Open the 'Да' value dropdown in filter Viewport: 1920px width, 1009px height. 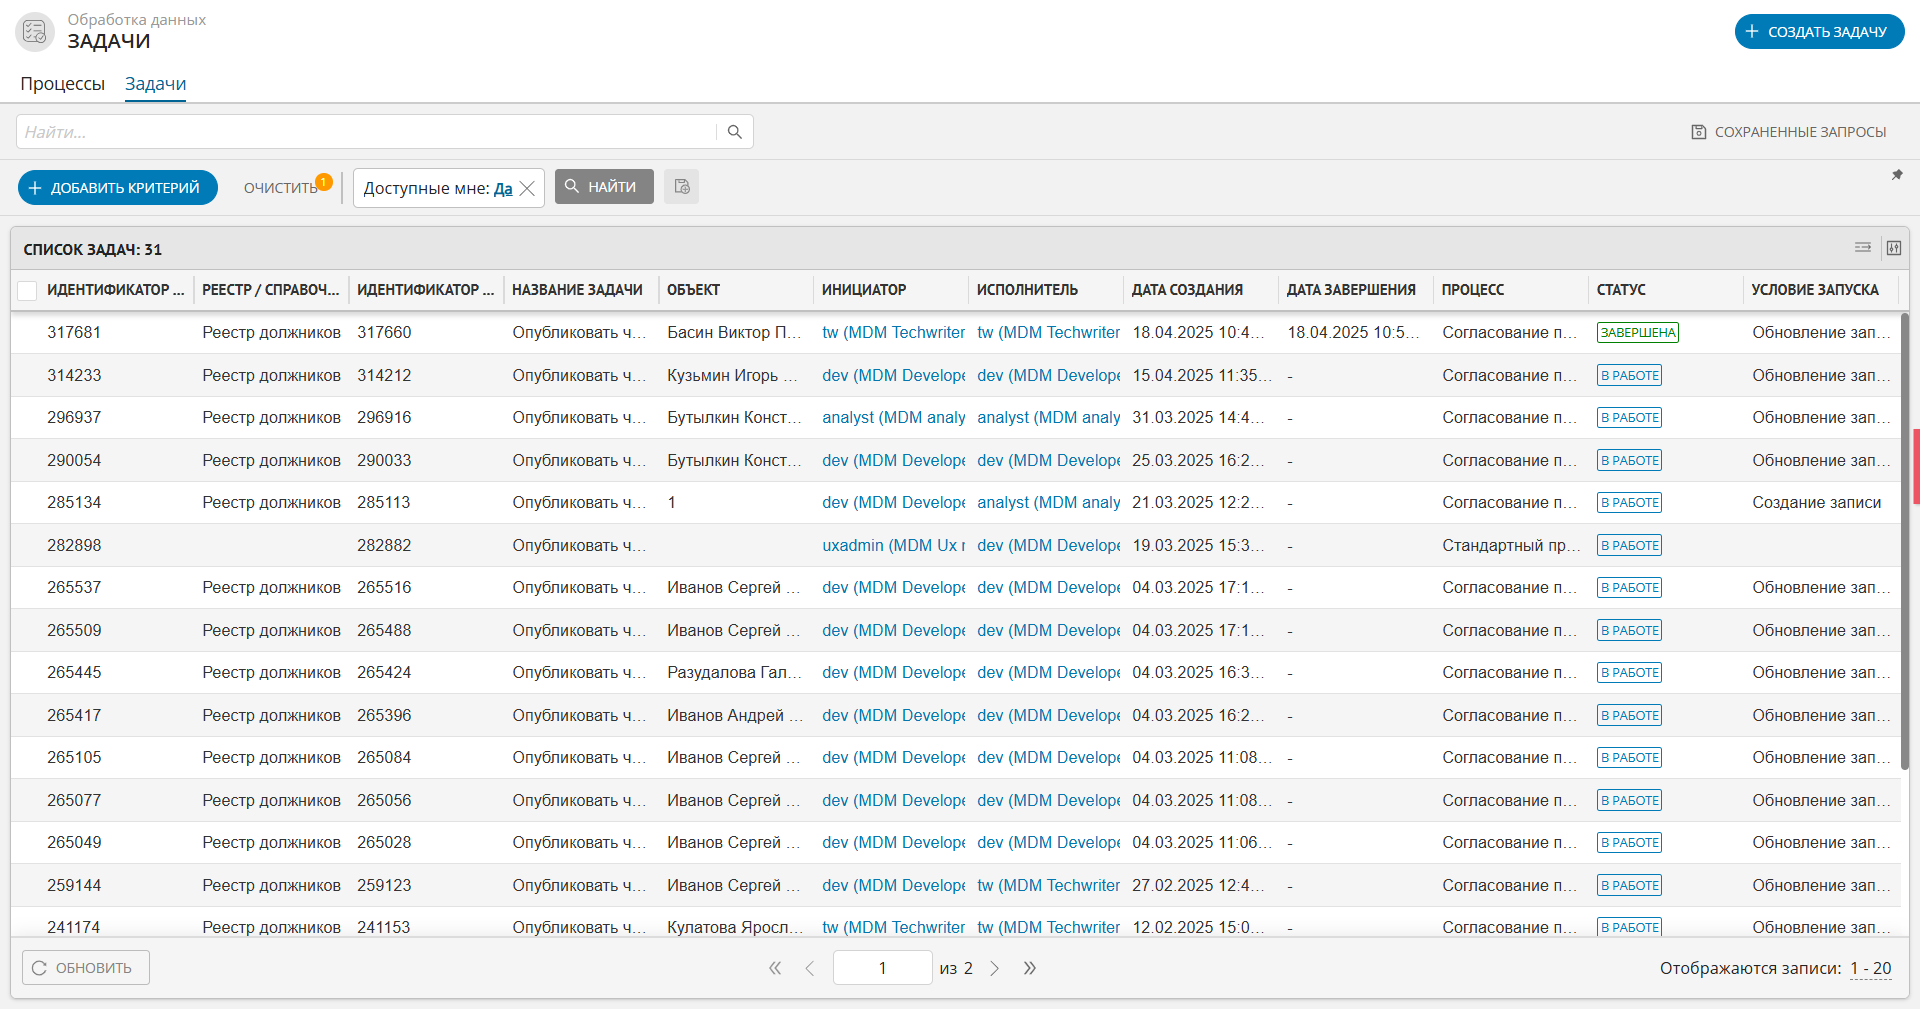503,189
